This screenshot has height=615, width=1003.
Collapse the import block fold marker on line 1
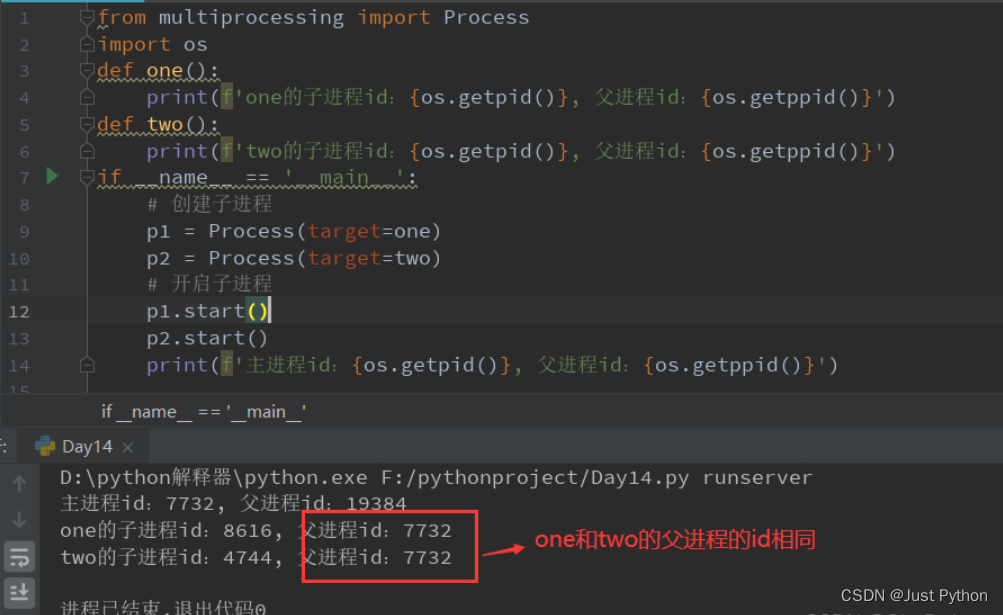coord(87,17)
